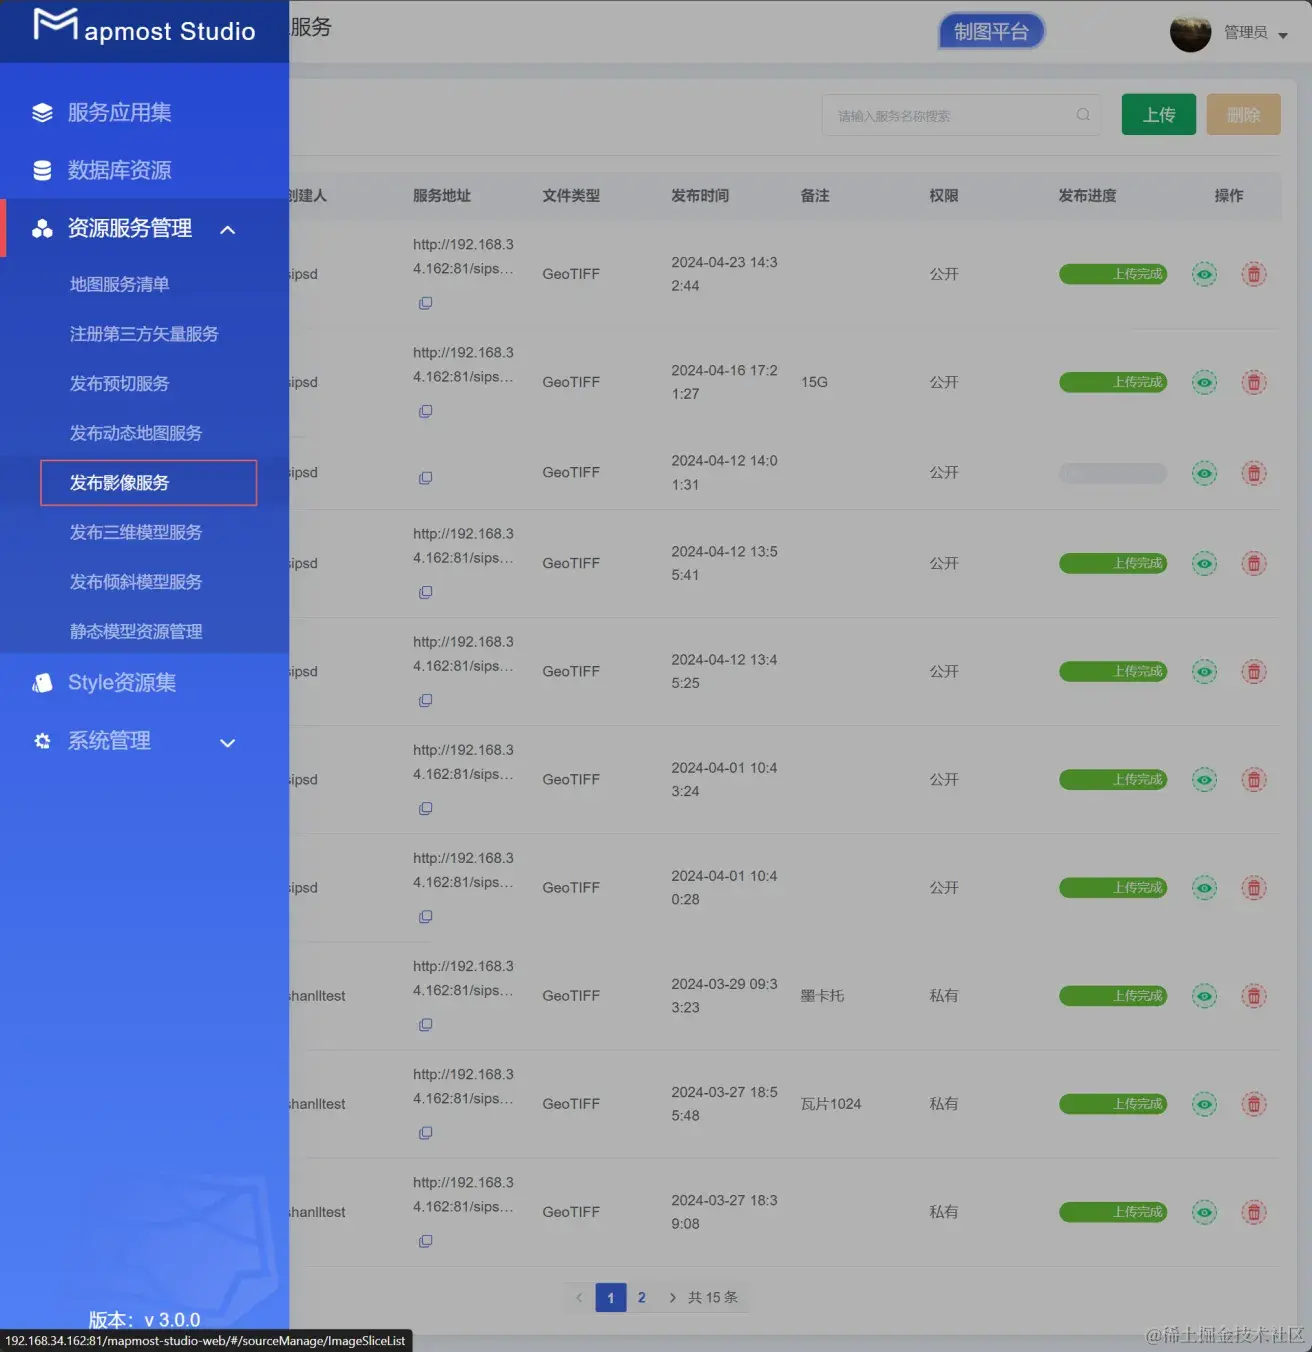Screen dimensions: 1312x1352
Task: Select page 1 in pagination
Action: coord(611,1297)
